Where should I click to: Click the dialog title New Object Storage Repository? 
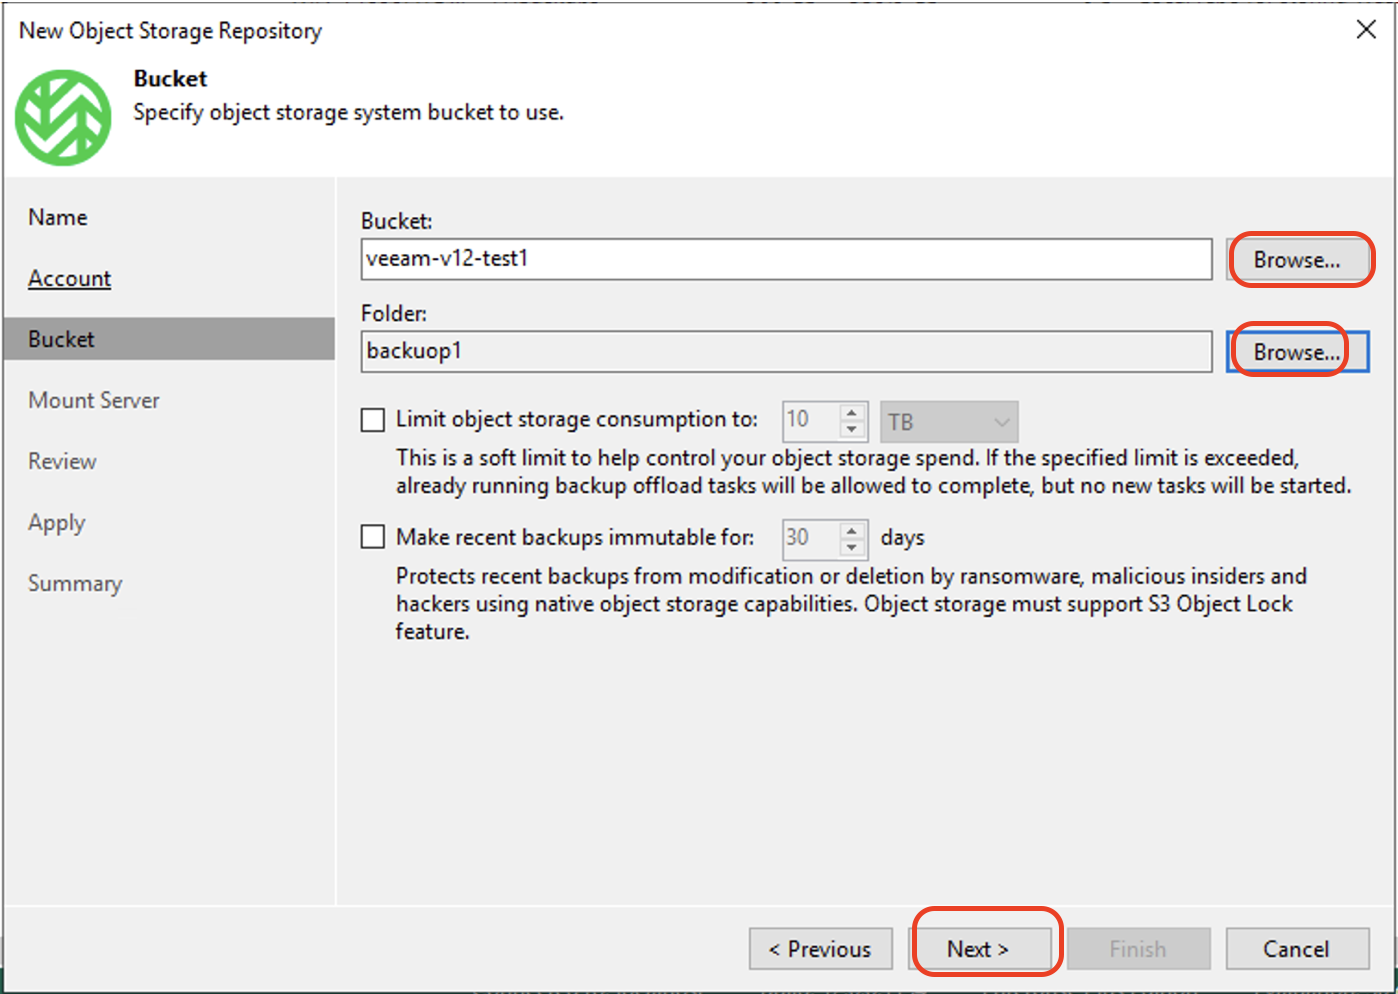point(170,31)
